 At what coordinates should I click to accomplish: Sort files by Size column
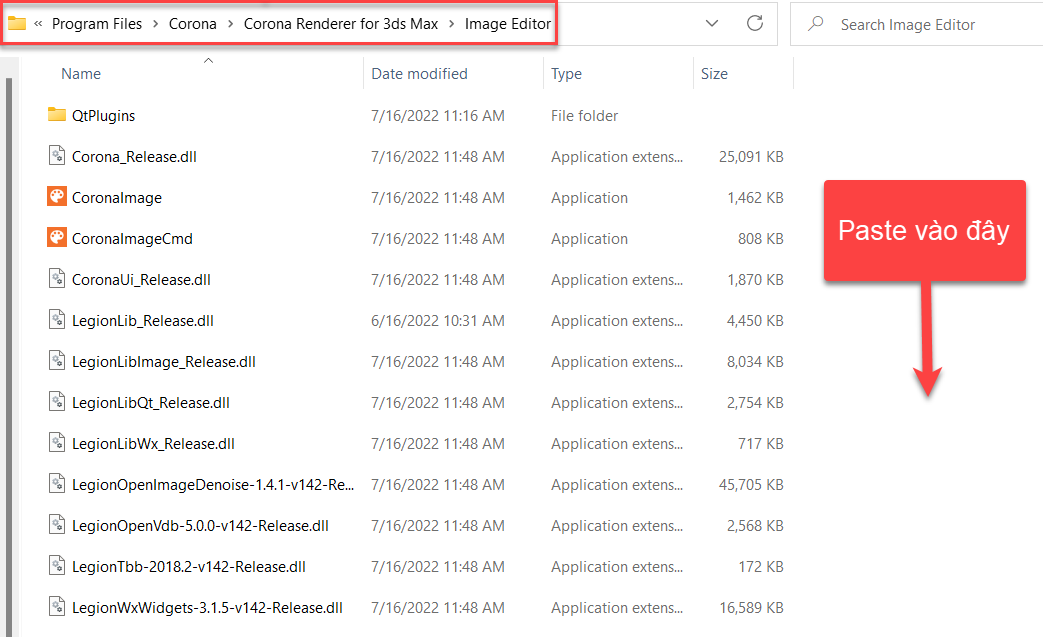pos(714,74)
